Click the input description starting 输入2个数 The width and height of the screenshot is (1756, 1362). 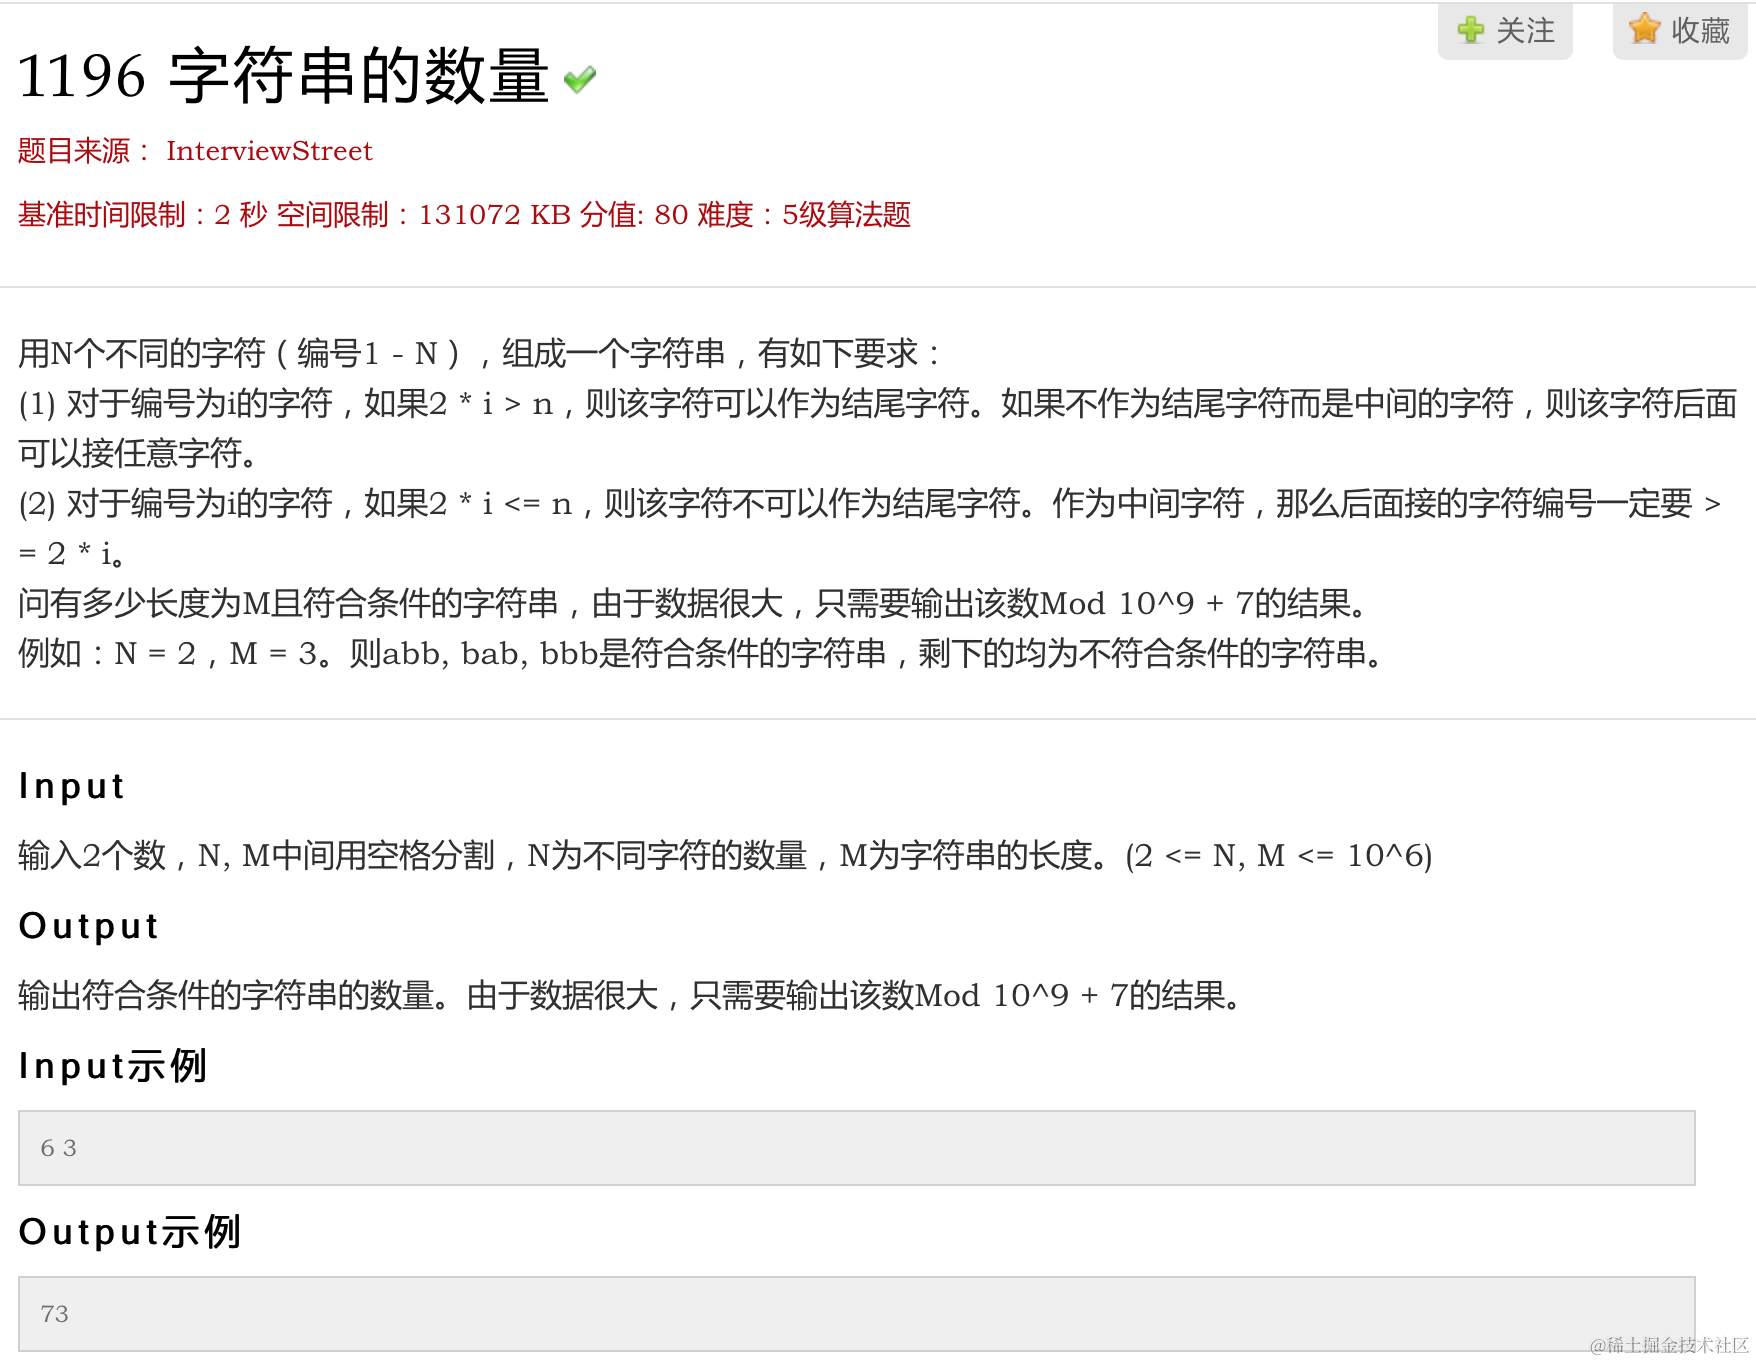725,856
